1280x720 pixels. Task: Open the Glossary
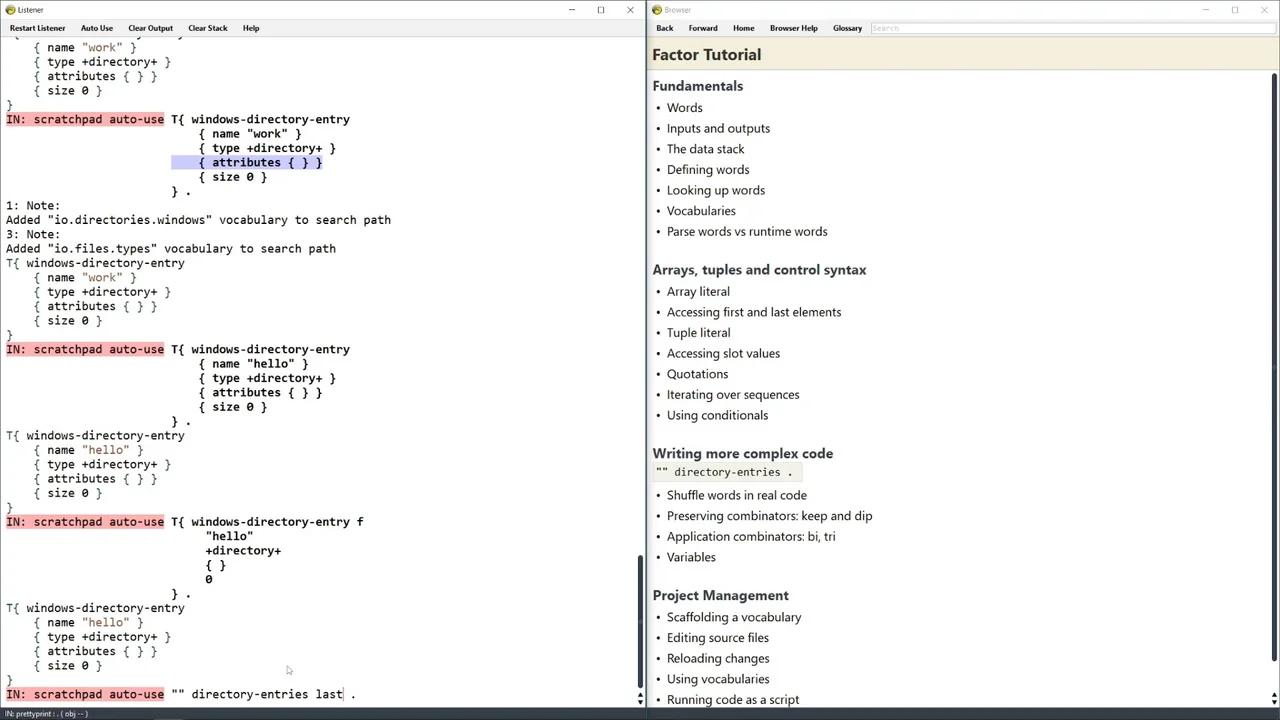point(847,27)
